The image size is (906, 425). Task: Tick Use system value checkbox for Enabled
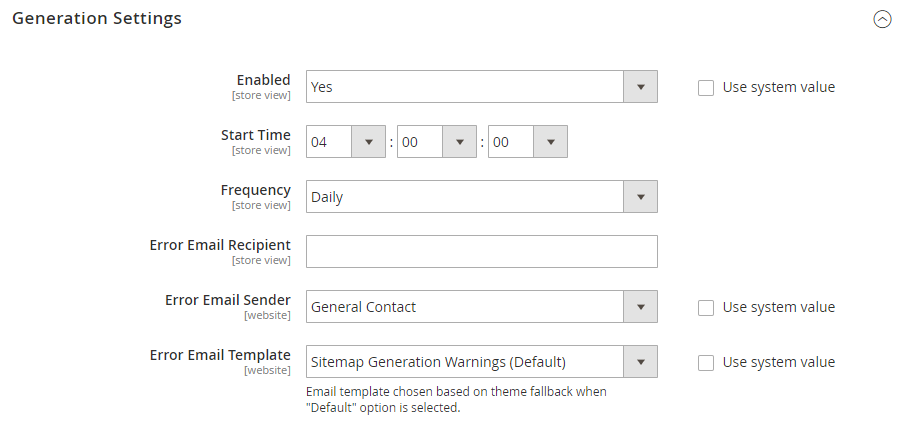pos(706,87)
